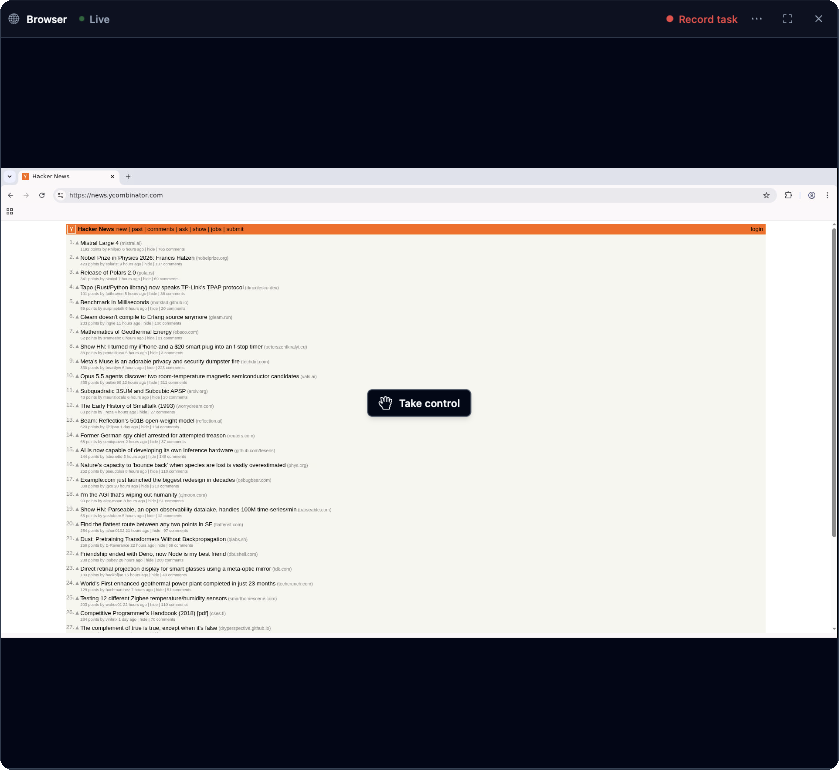839x770 pixels.
Task: Upvote Meta's Muse dumpster fire story
Action: point(77,362)
